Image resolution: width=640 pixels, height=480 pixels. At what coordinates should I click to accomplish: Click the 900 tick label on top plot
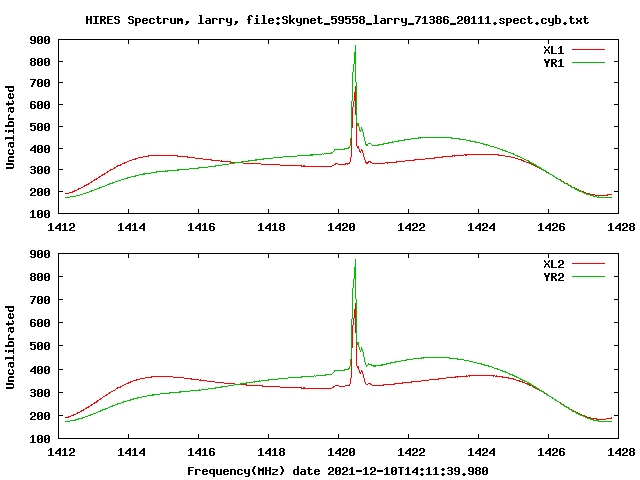point(40,40)
